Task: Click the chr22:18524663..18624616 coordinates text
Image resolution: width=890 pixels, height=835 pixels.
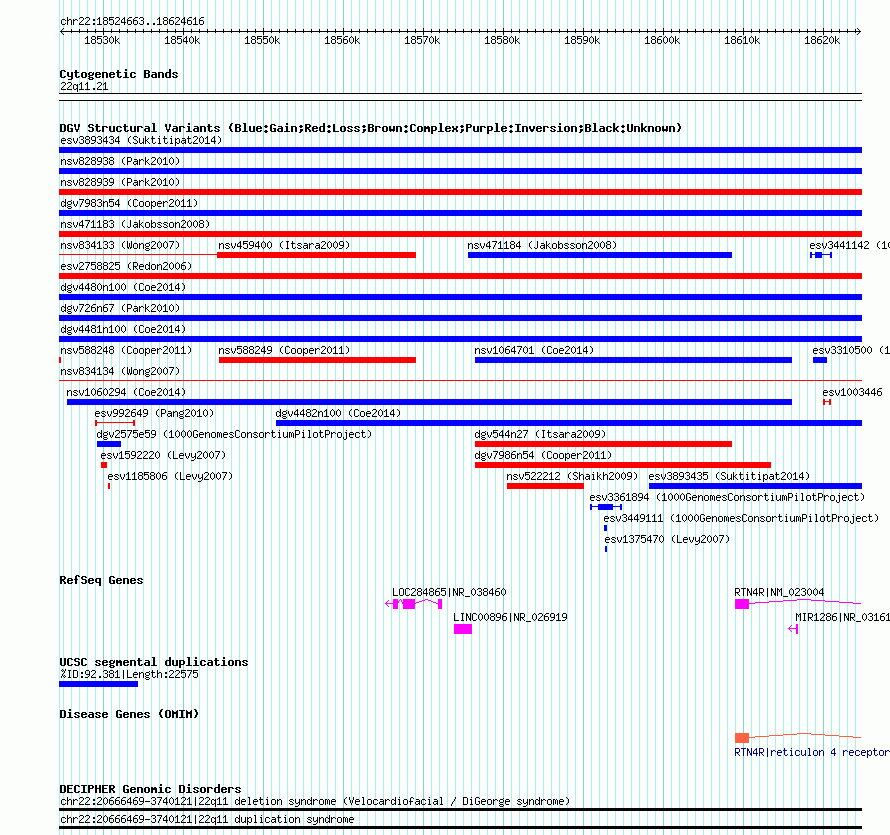Action: point(132,21)
